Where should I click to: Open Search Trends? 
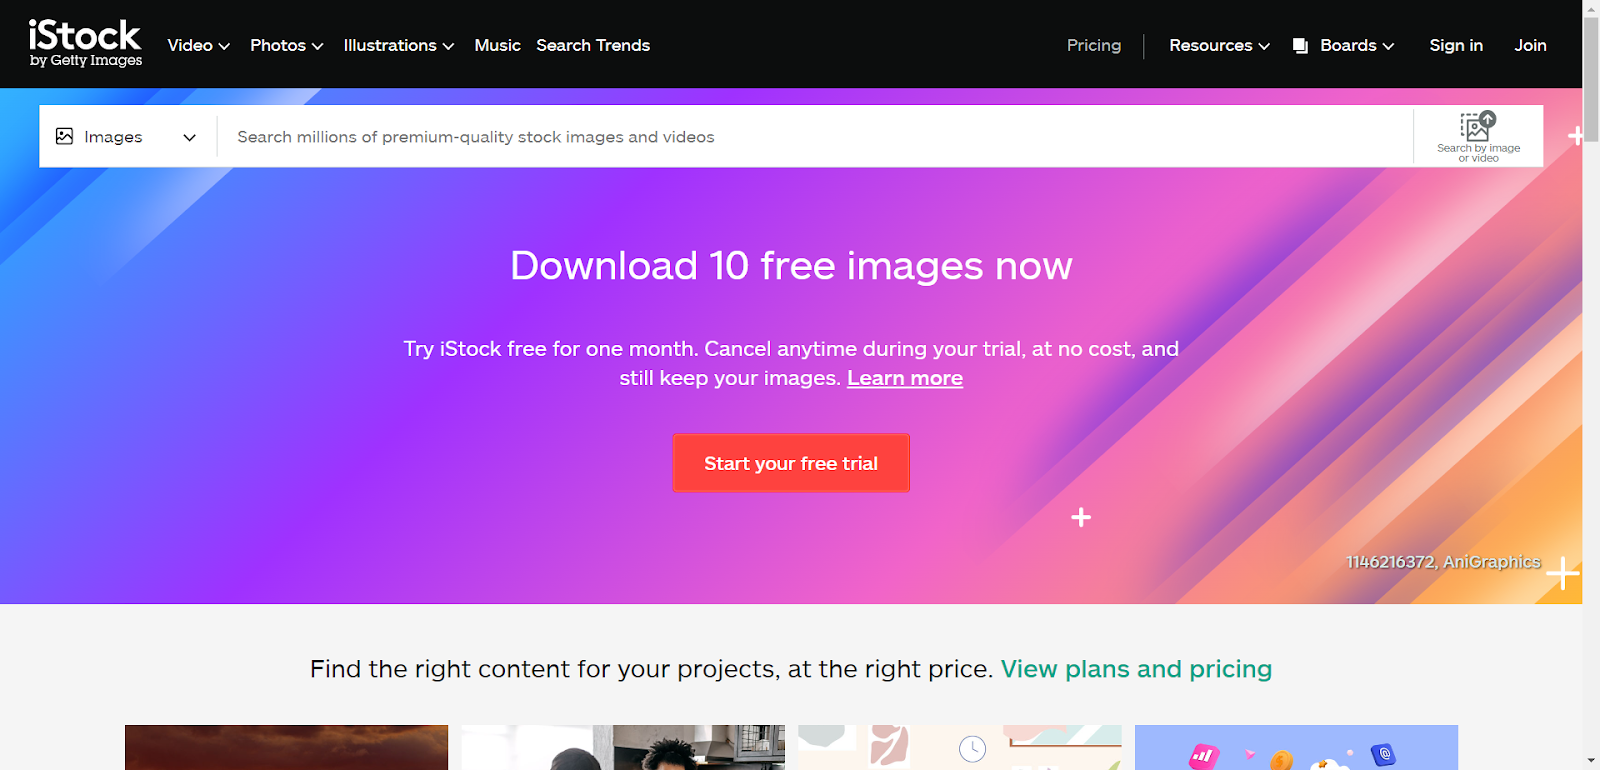[x=593, y=45]
